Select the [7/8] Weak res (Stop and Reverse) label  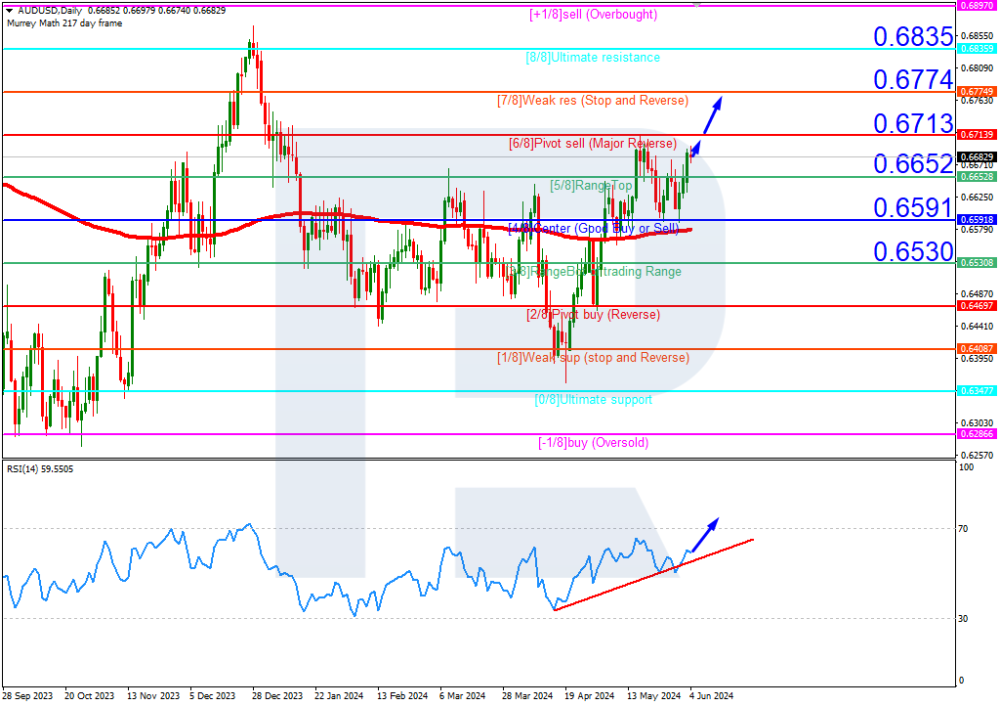[x=592, y=101]
